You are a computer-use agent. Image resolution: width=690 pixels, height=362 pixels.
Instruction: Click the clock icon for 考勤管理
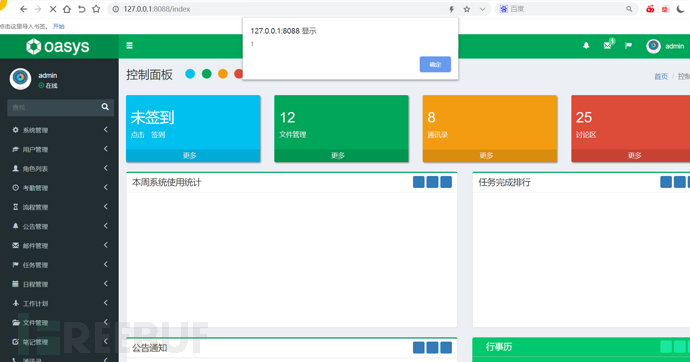point(15,187)
